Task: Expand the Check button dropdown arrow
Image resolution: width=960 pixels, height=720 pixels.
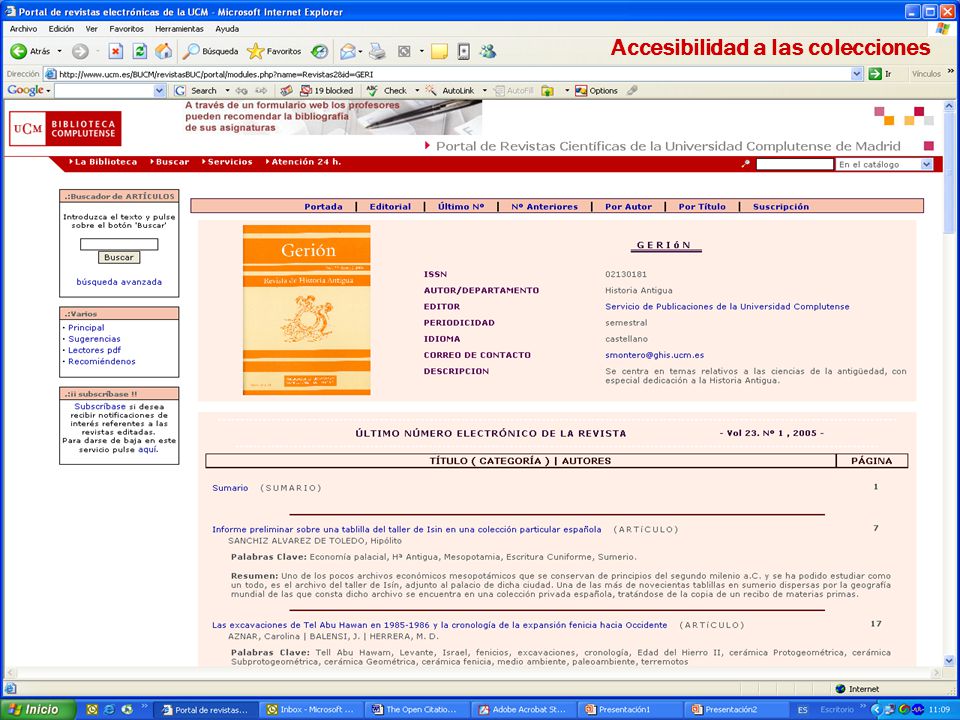Action: 418,91
